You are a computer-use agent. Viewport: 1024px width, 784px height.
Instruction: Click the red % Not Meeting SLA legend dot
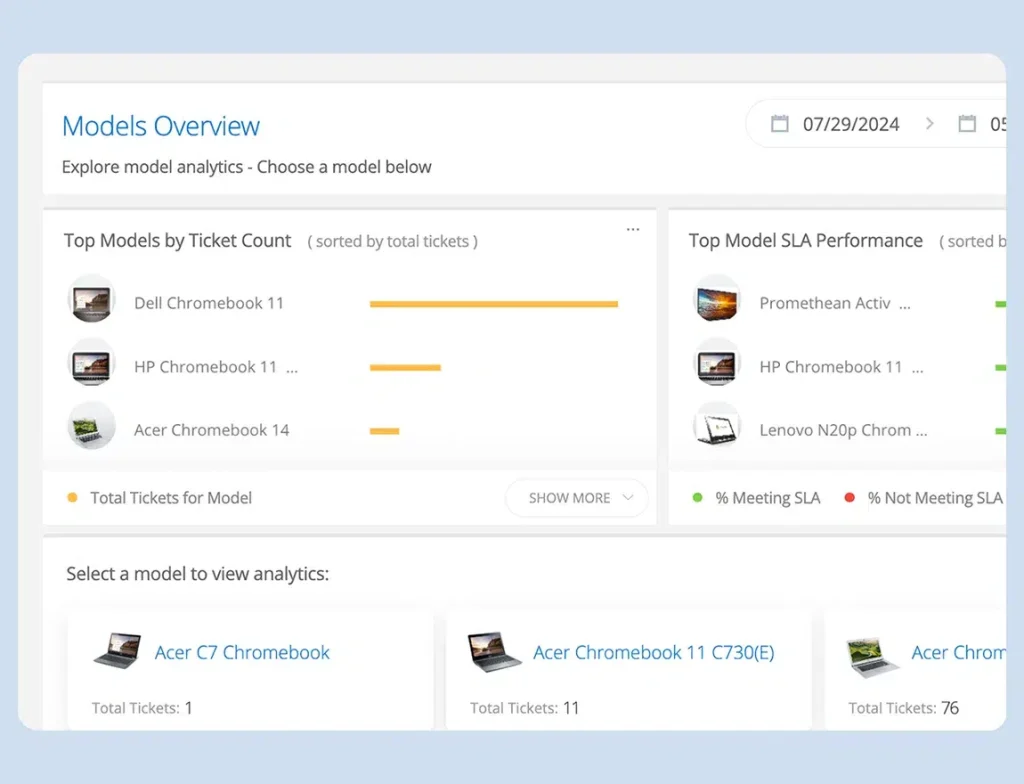tap(850, 498)
